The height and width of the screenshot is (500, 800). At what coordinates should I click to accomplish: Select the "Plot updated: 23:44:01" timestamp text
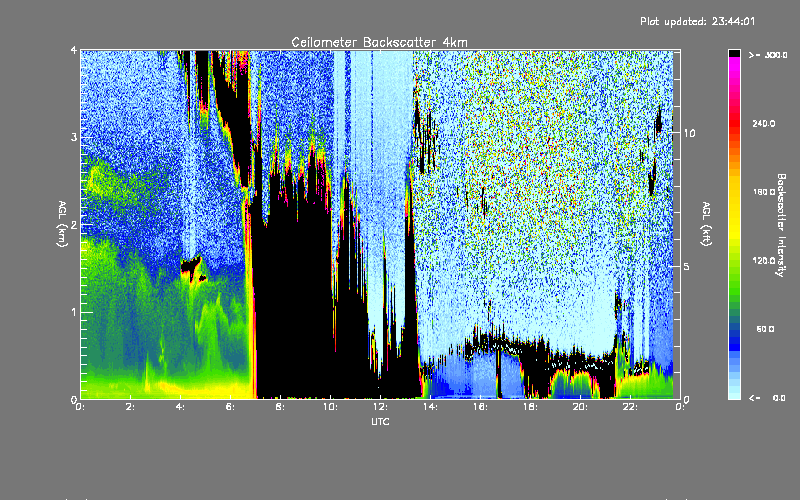coord(697,21)
